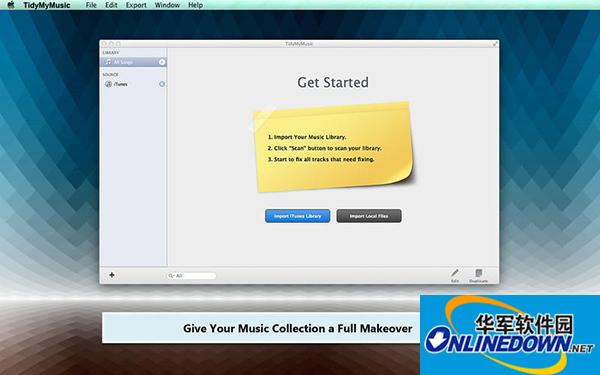This screenshot has height=375, width=600.
Task: Click the plus add button
Action: [x=112, y=275]
